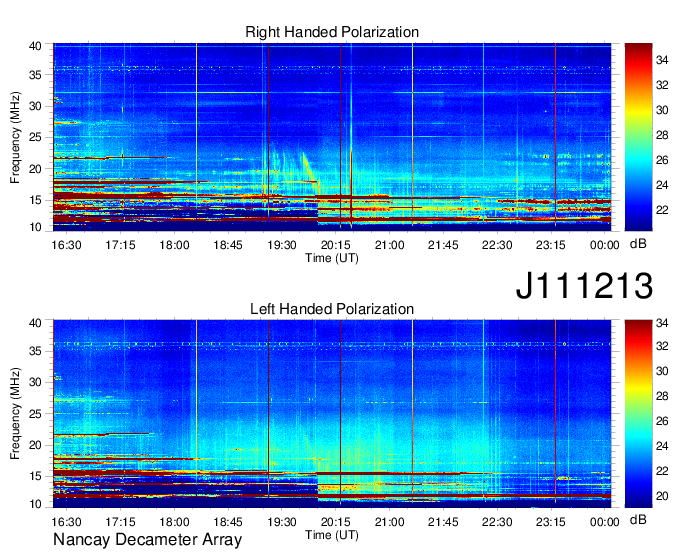680x552 pixels.
Task: Click the 21:00 tick of Left Handed plot
Action: point(389,522)
